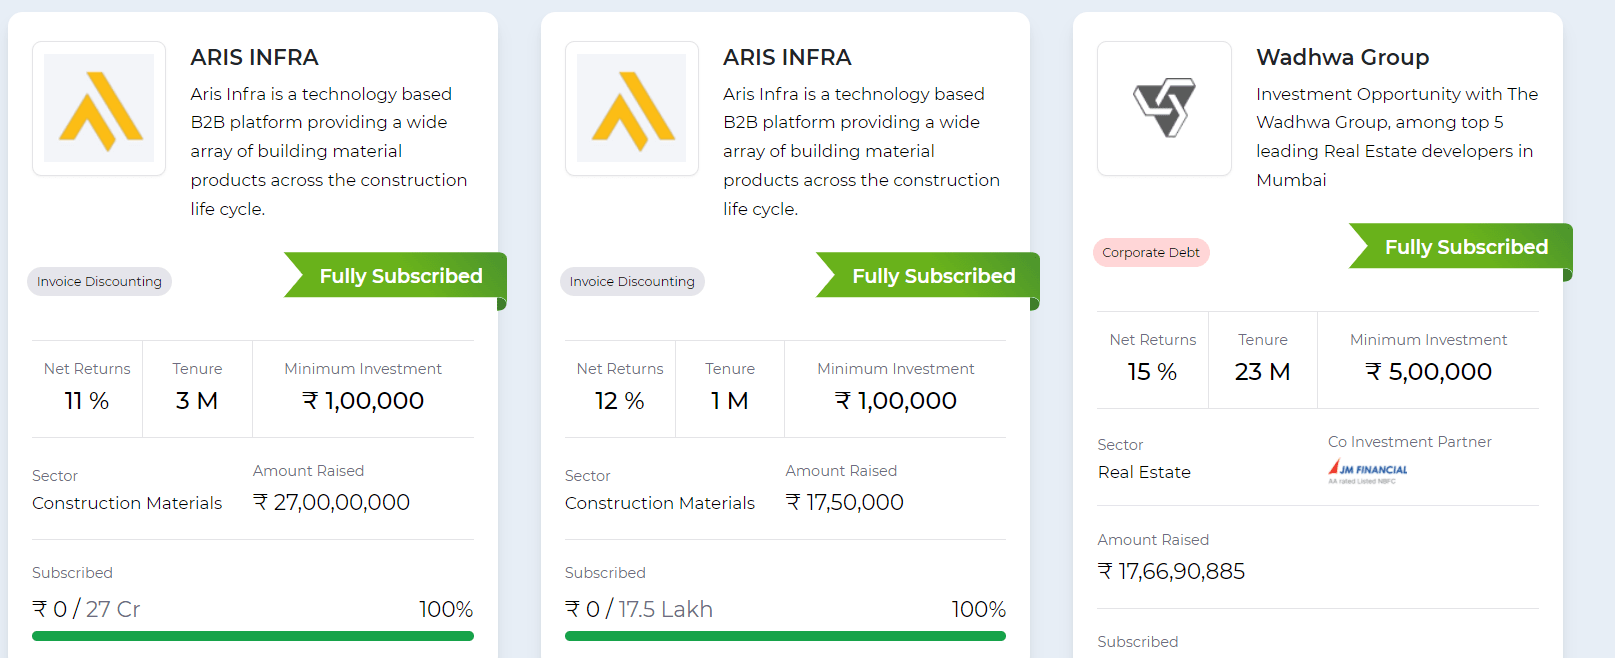
Task: Click the Sector label above Real Estate
Action: coord(1120,445)
